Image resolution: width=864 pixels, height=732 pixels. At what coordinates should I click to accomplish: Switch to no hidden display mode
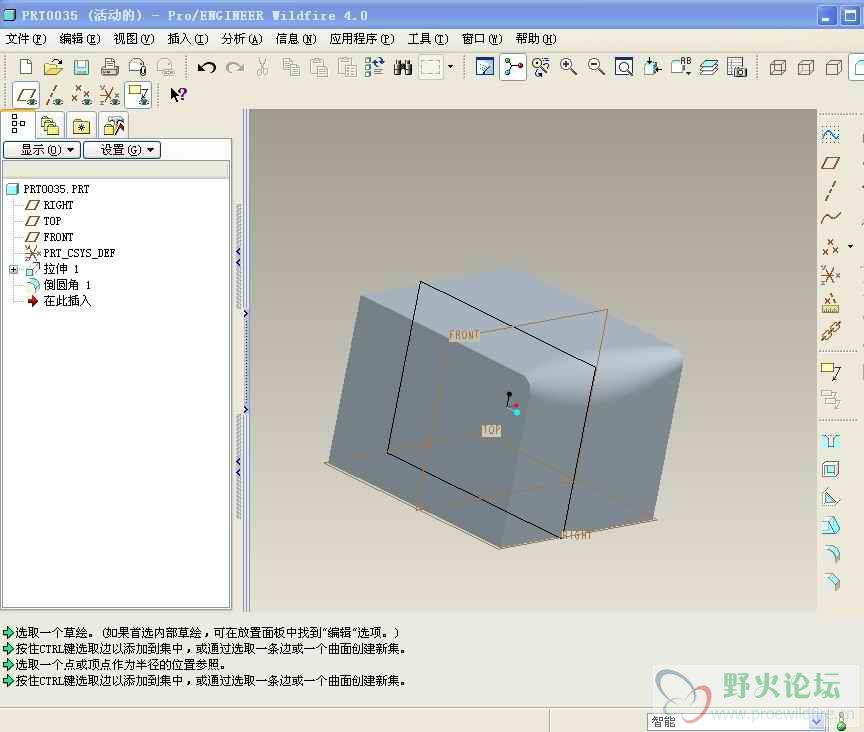tap(834, 67)
